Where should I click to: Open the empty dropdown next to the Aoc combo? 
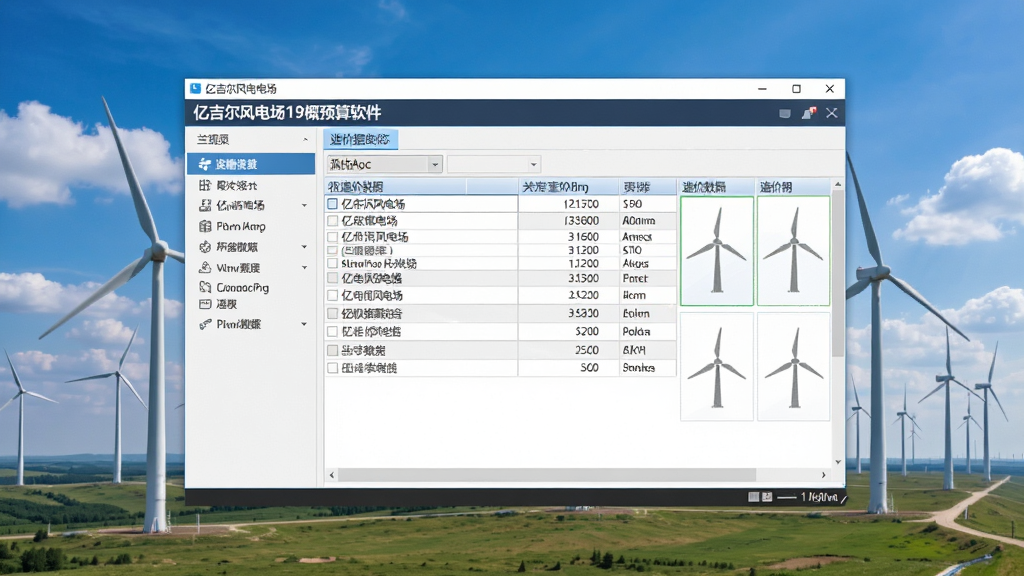point(494,165)
